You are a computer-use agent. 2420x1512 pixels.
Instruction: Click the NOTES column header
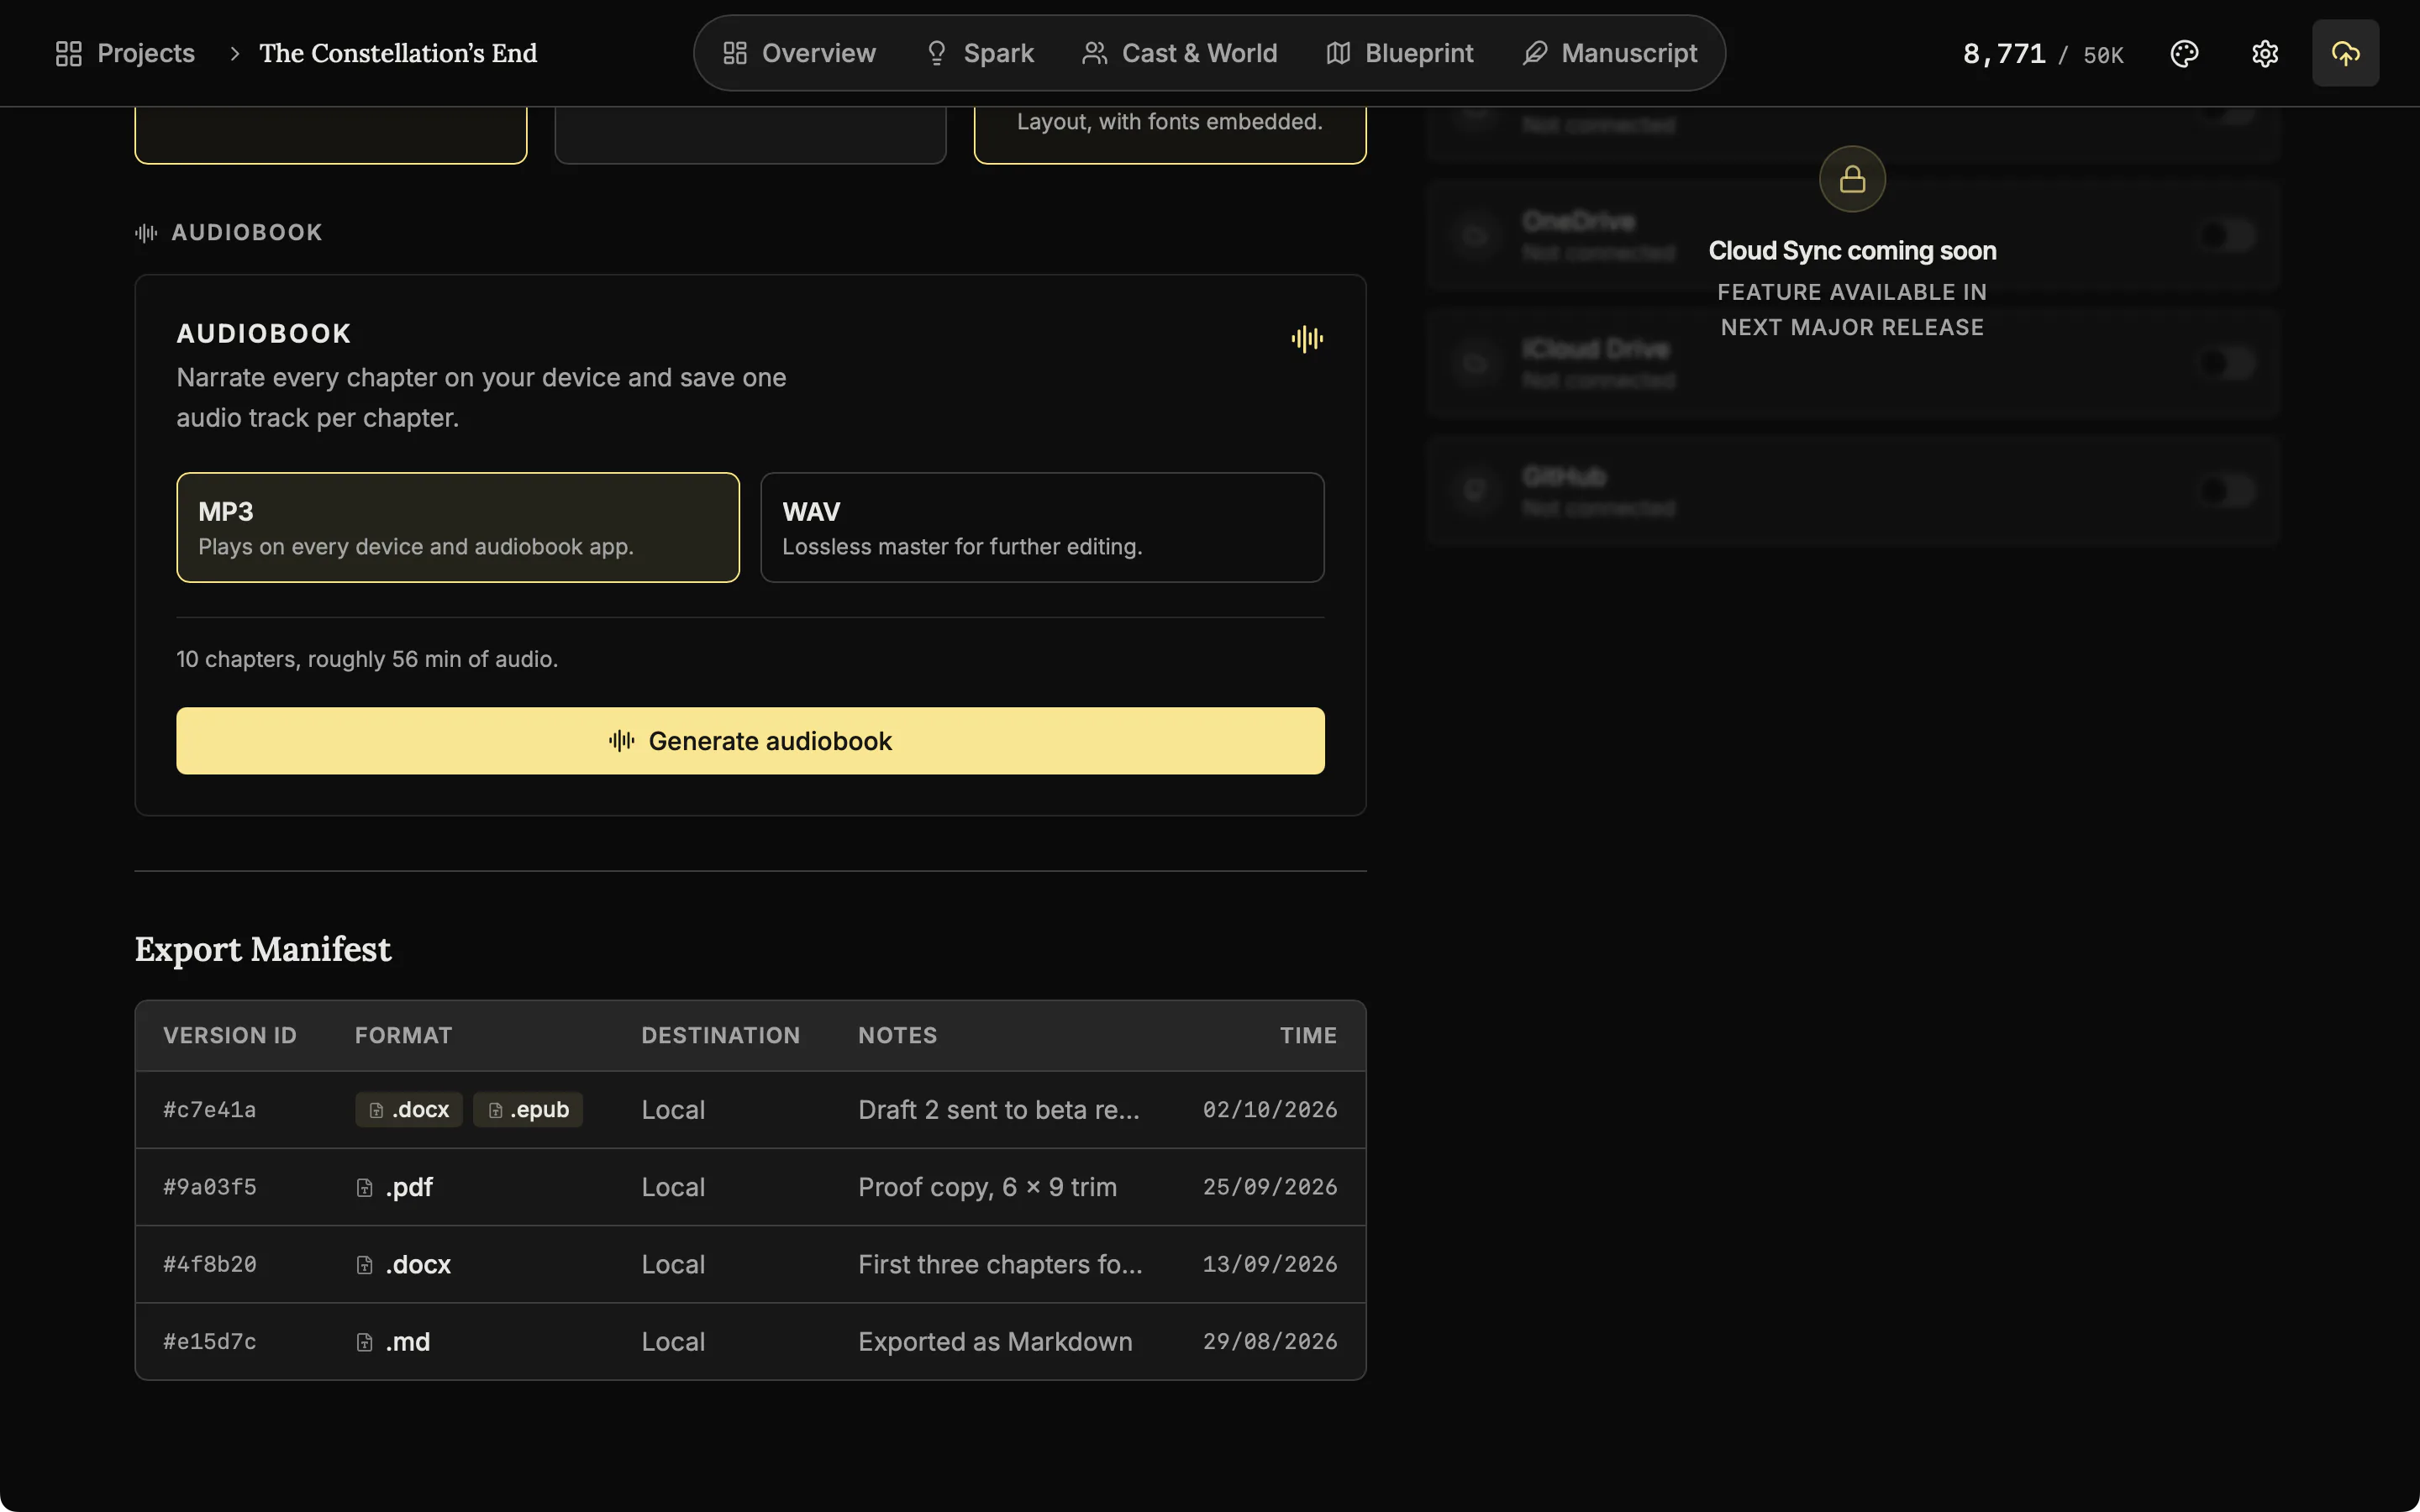coord(897,1036)
